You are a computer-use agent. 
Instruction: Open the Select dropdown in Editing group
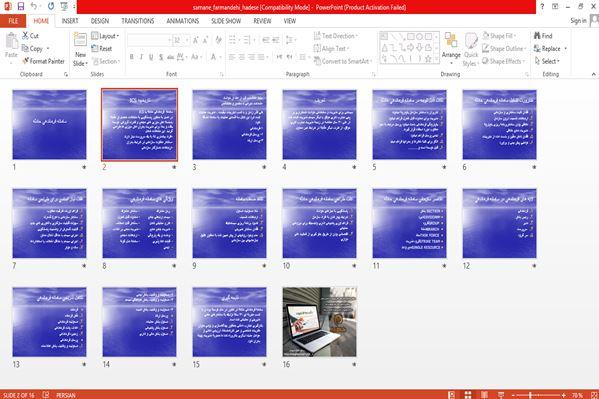coord(547,61)
